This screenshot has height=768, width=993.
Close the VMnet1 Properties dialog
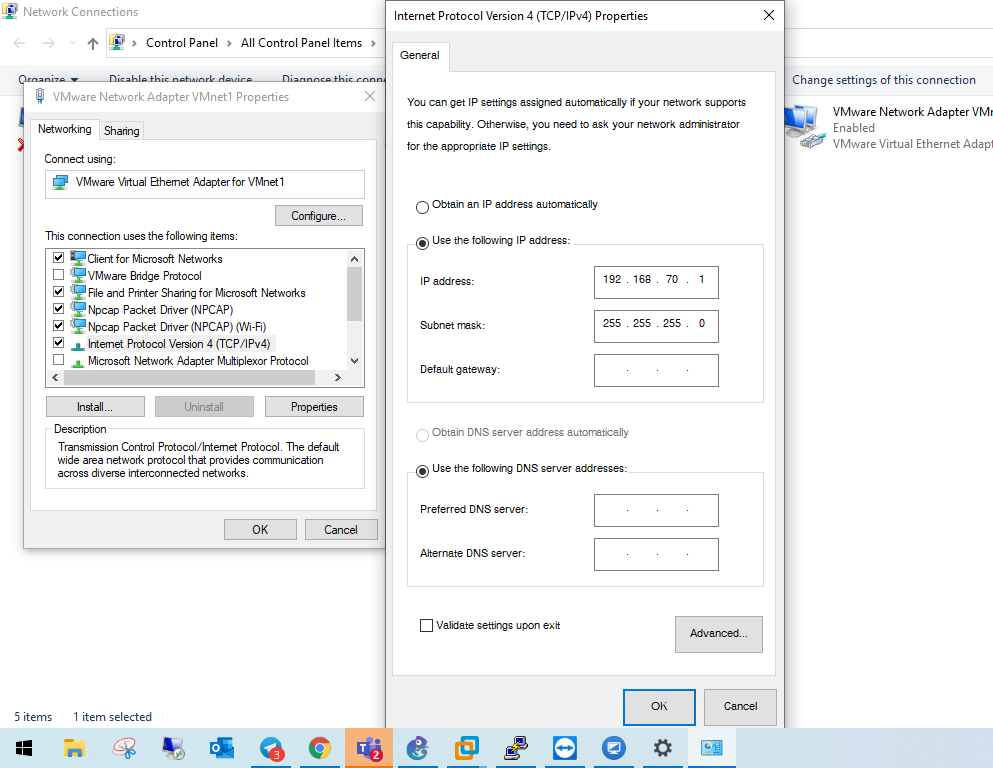pyautogui.click(x=370, y=96)
